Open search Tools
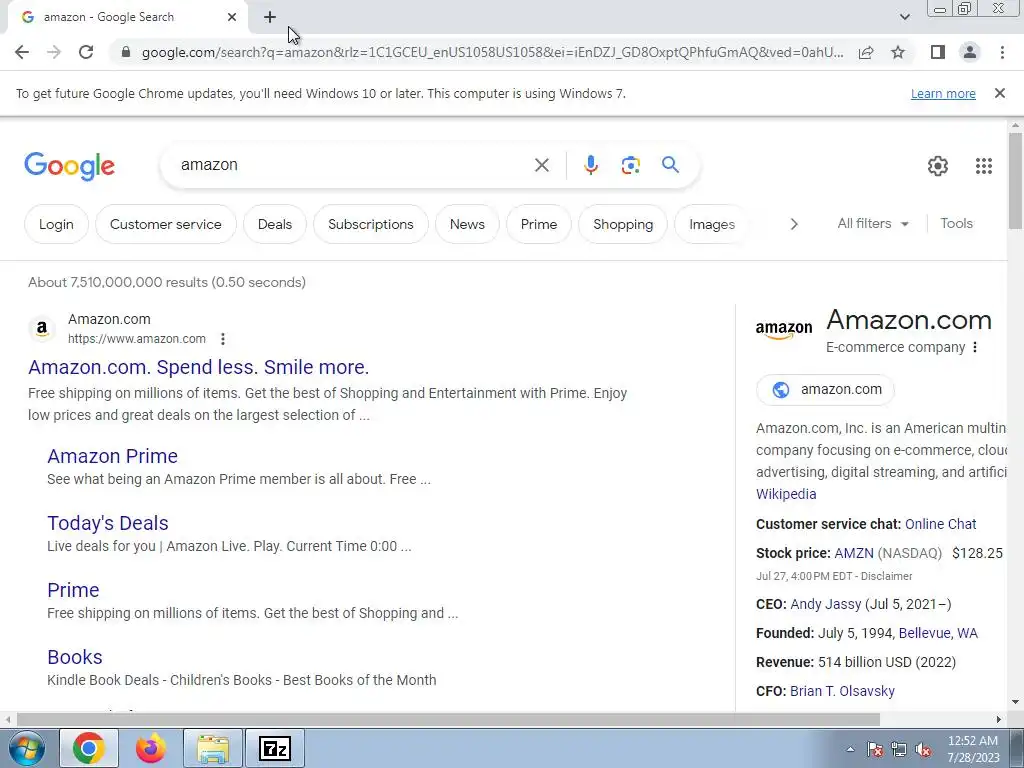The height and width of the screenshot is (768, 1024). [957, 223]
